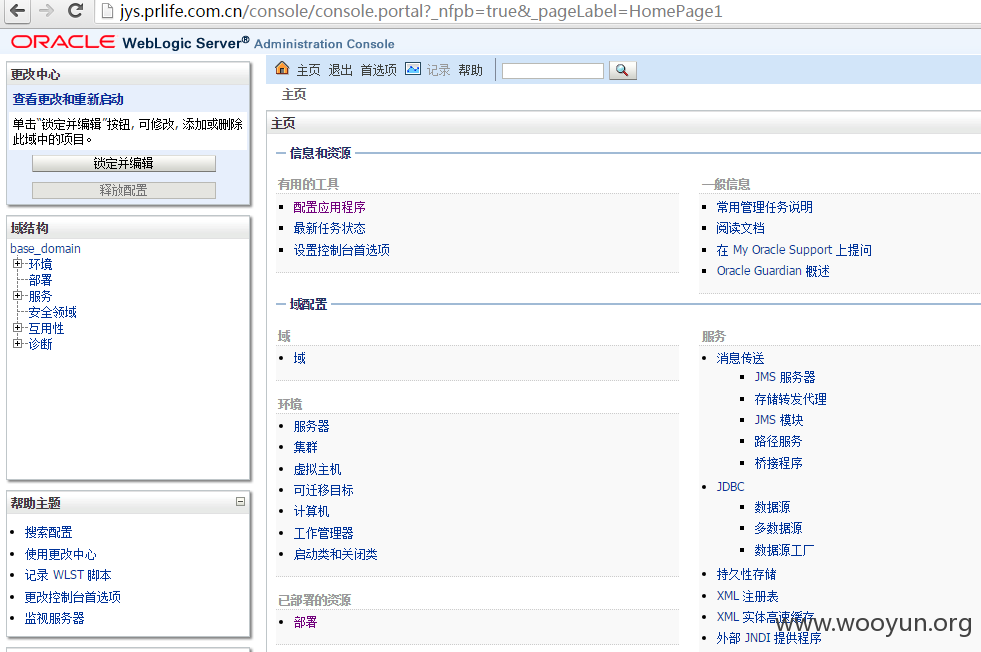Click 记录 in the toolbar

point(438,70)
